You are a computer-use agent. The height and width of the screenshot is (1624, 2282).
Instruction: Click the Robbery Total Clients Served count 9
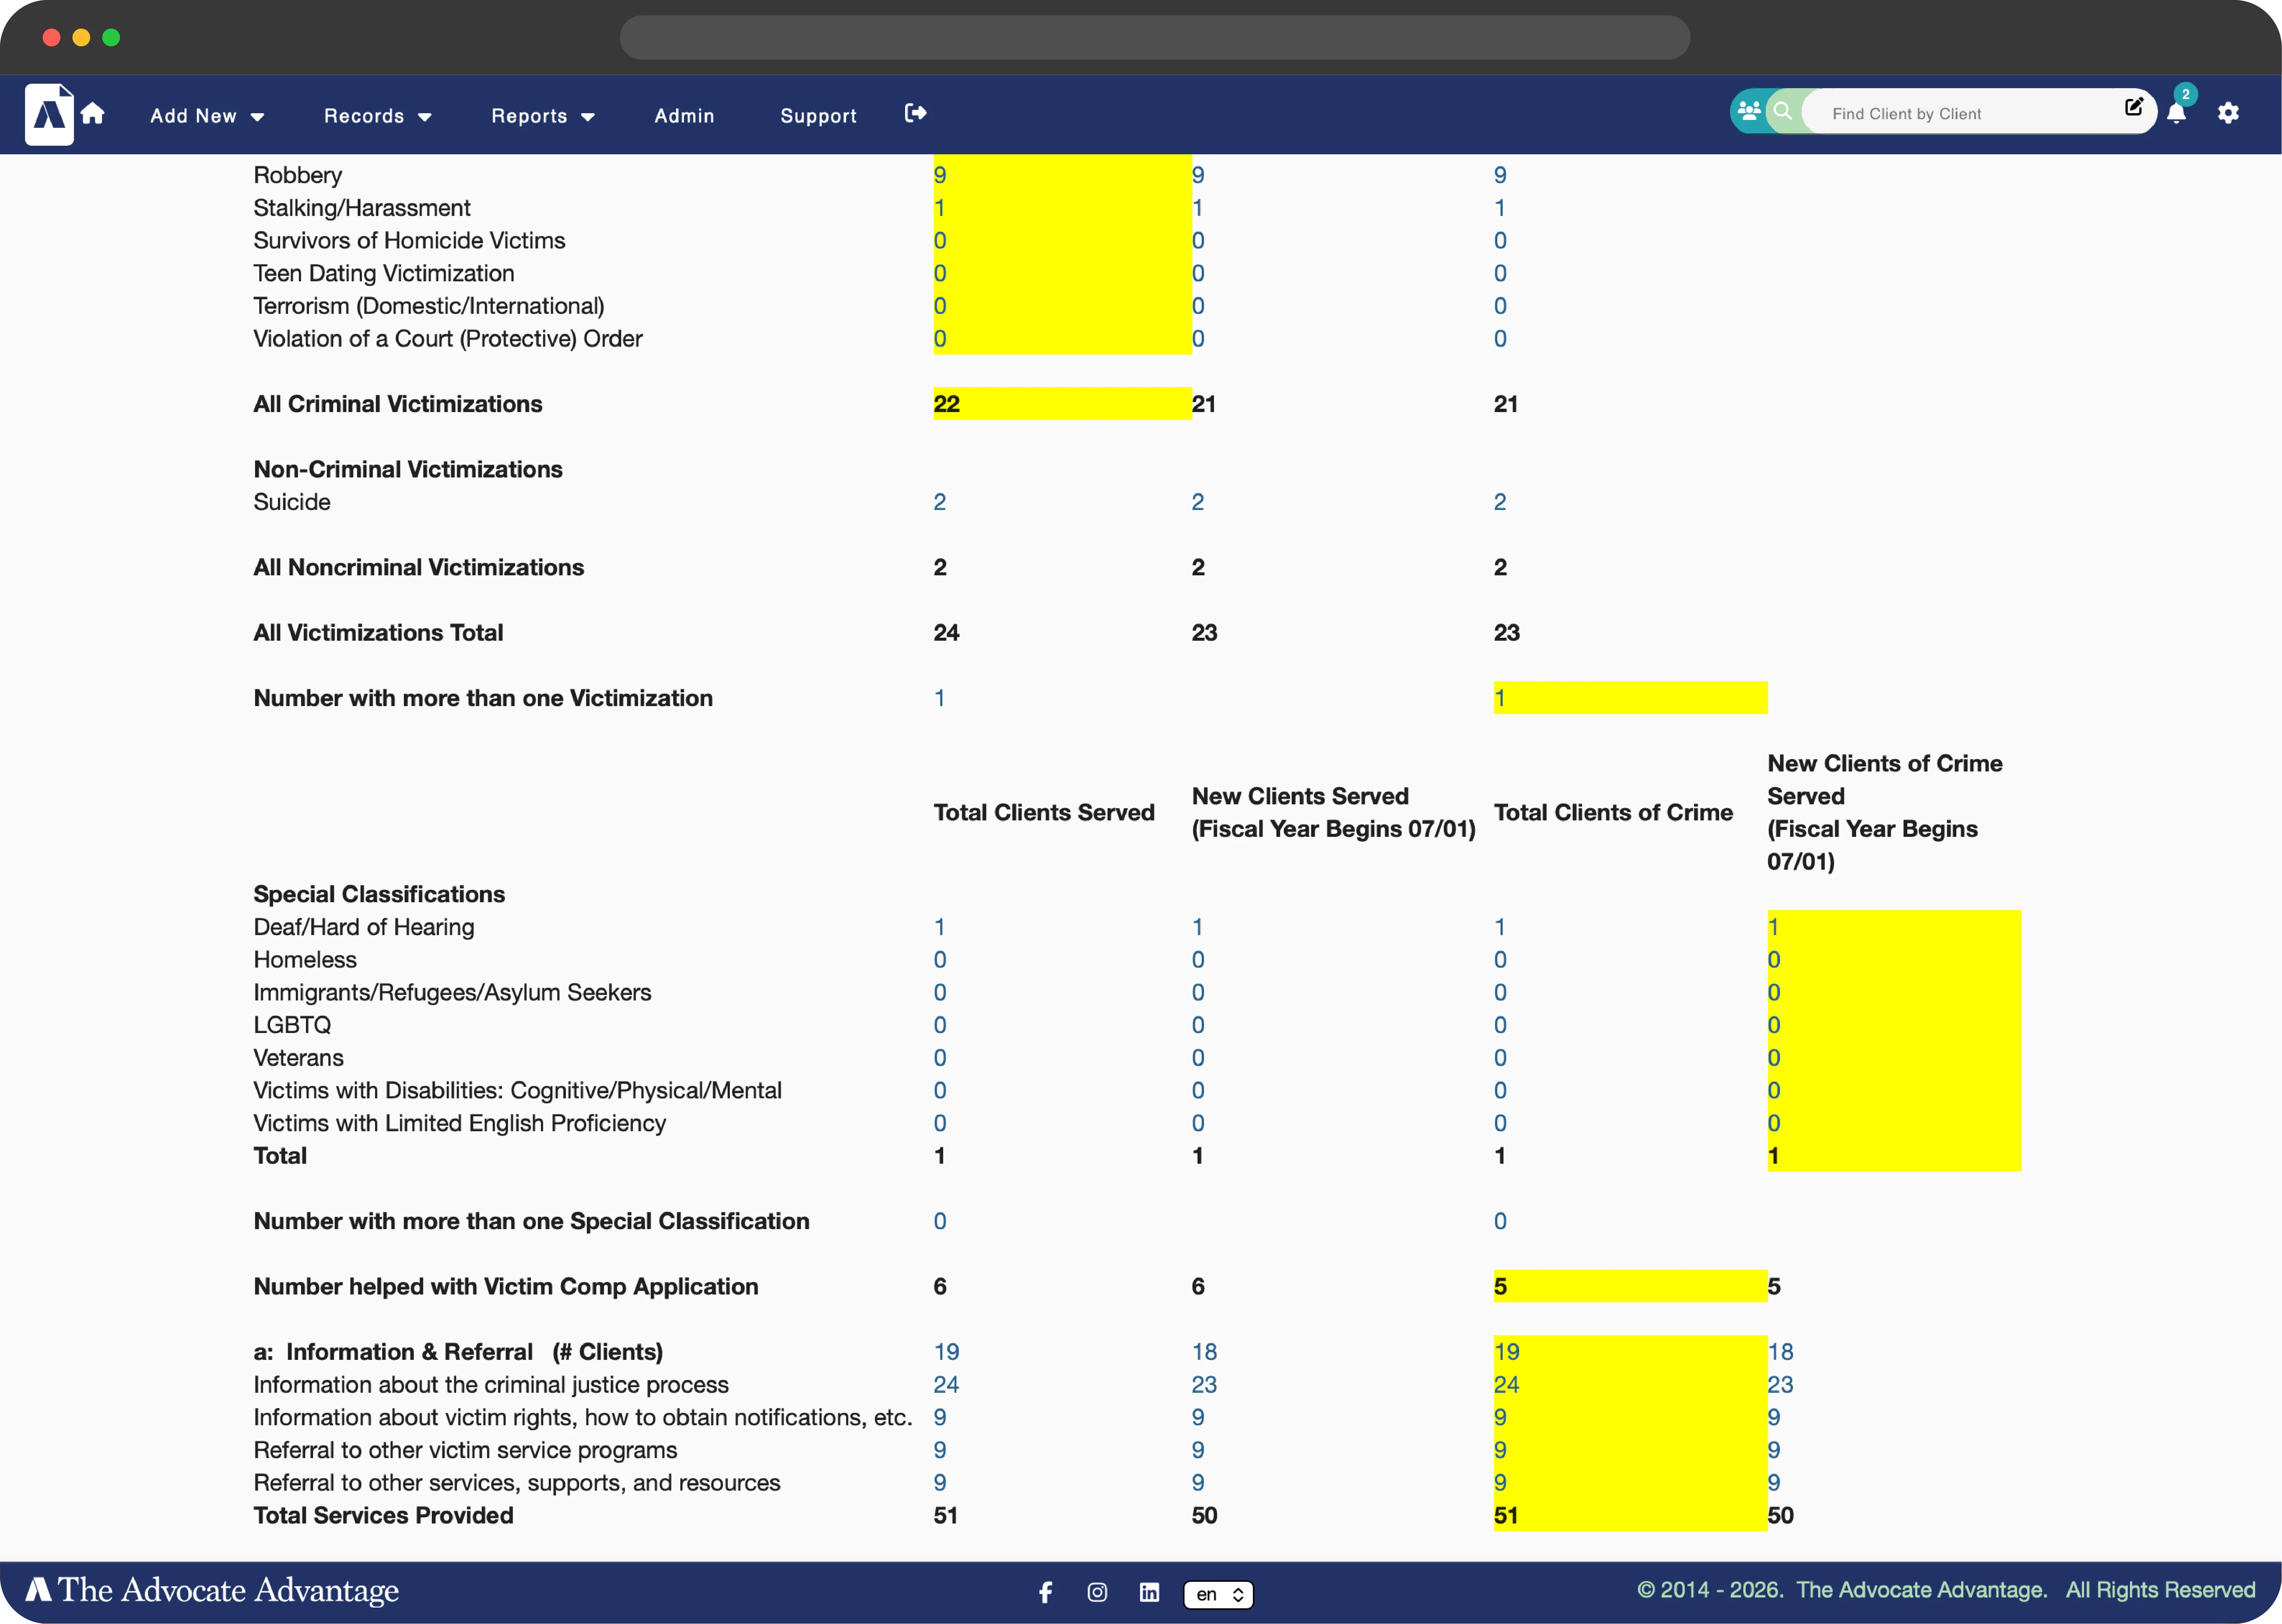940,175
